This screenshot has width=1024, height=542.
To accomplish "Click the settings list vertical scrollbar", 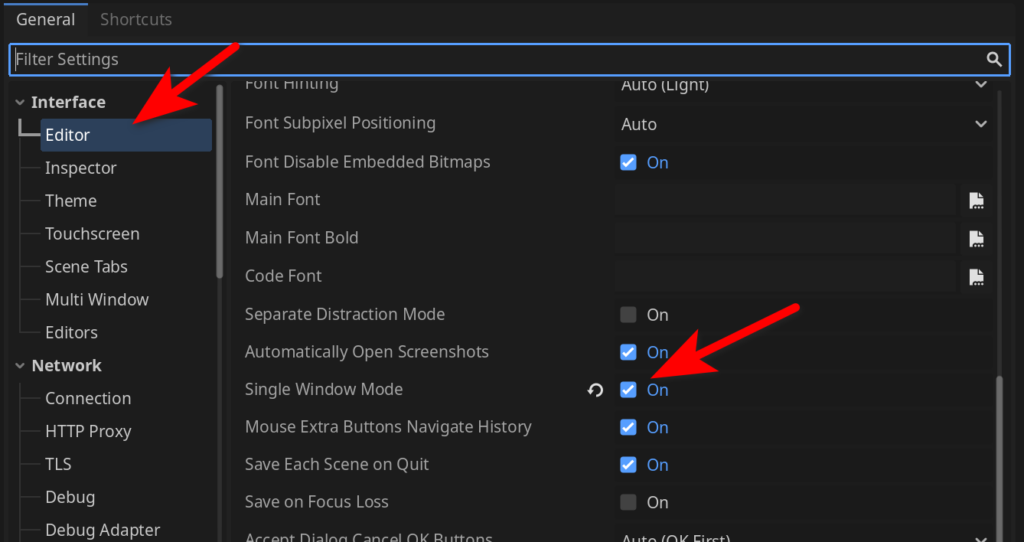I will pyautogui.click(x=1000, y=450).
